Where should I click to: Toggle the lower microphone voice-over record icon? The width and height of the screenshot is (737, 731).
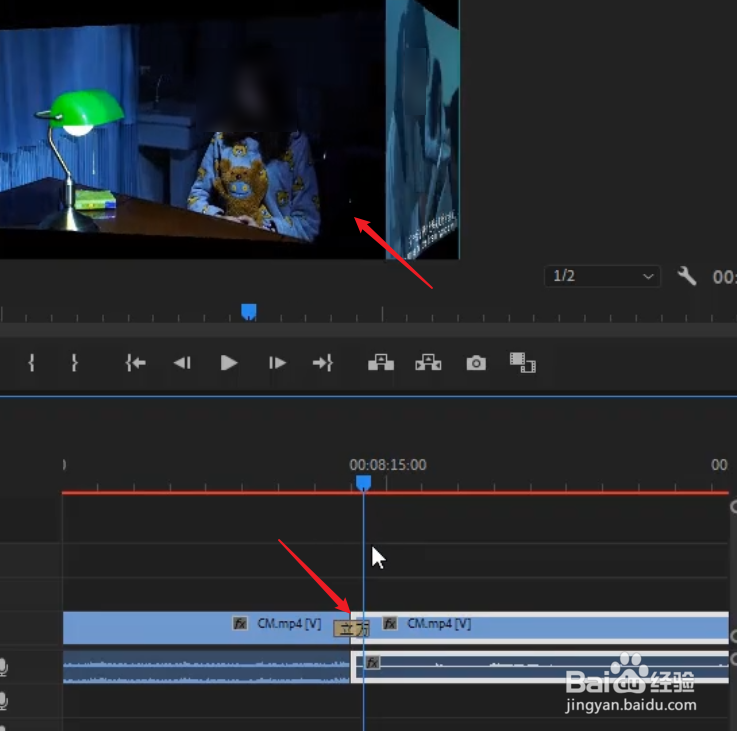3,701
